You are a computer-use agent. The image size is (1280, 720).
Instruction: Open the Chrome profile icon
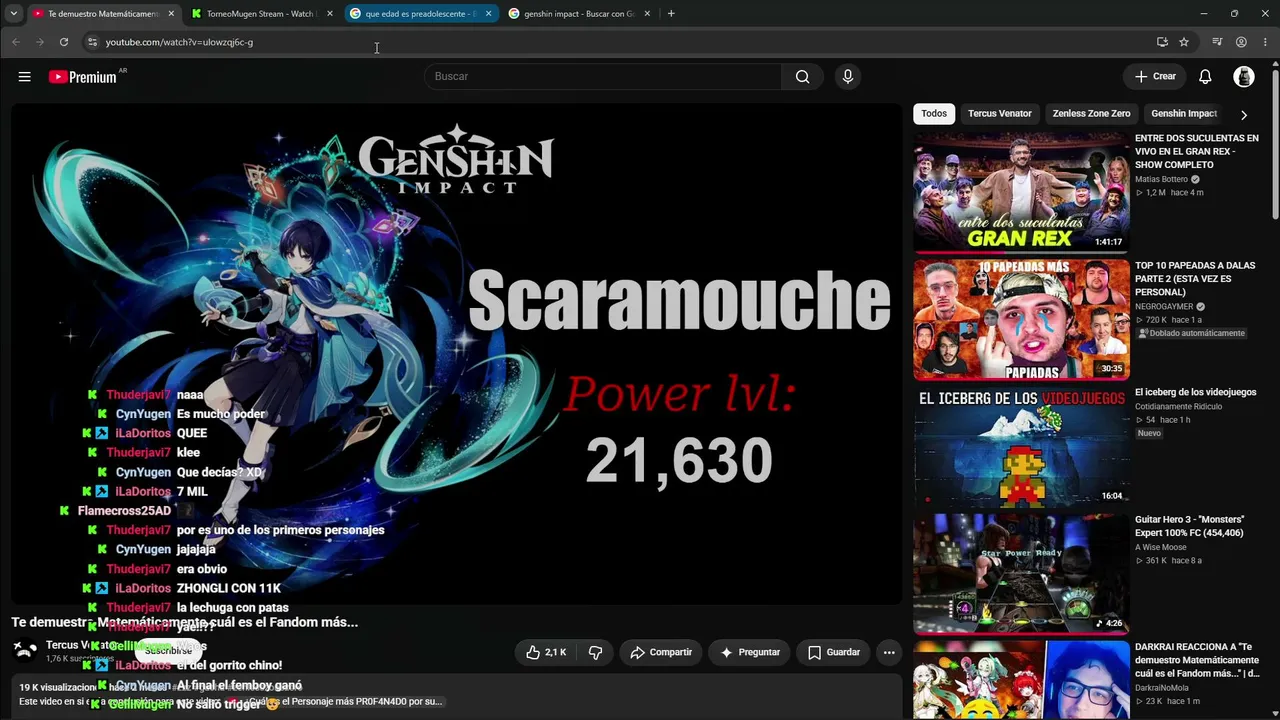pyautogui.click(x=1241, y=42)
